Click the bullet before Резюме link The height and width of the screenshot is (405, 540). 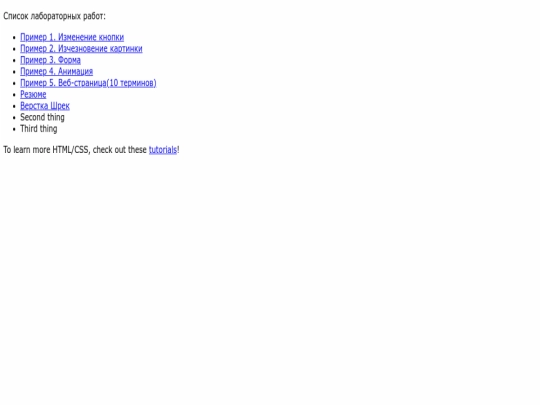coord(14,95)
